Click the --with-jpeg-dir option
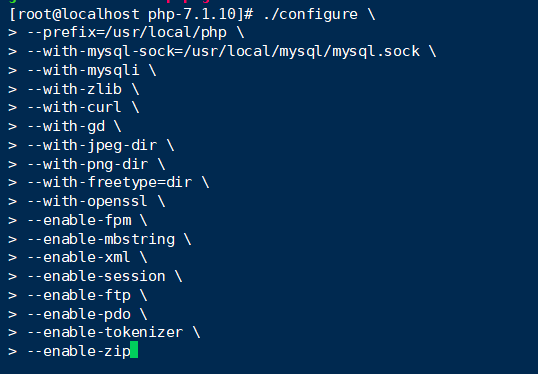The image size is (538, 374). click(x=92, y=145)
